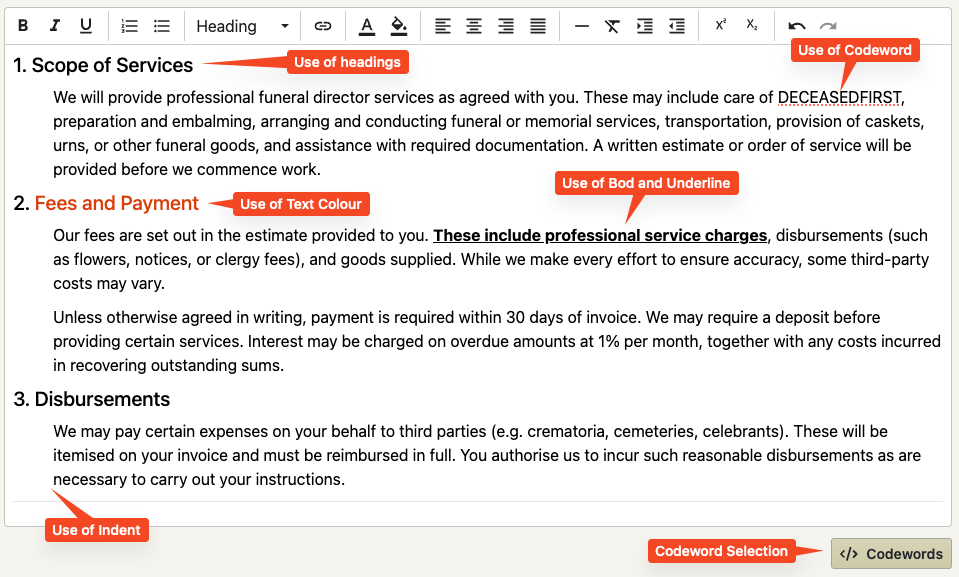Image resolution: width=959 pixels, height=577 pixels.
Task: Insert a bulleted list
Action: (x=161, y=26)
